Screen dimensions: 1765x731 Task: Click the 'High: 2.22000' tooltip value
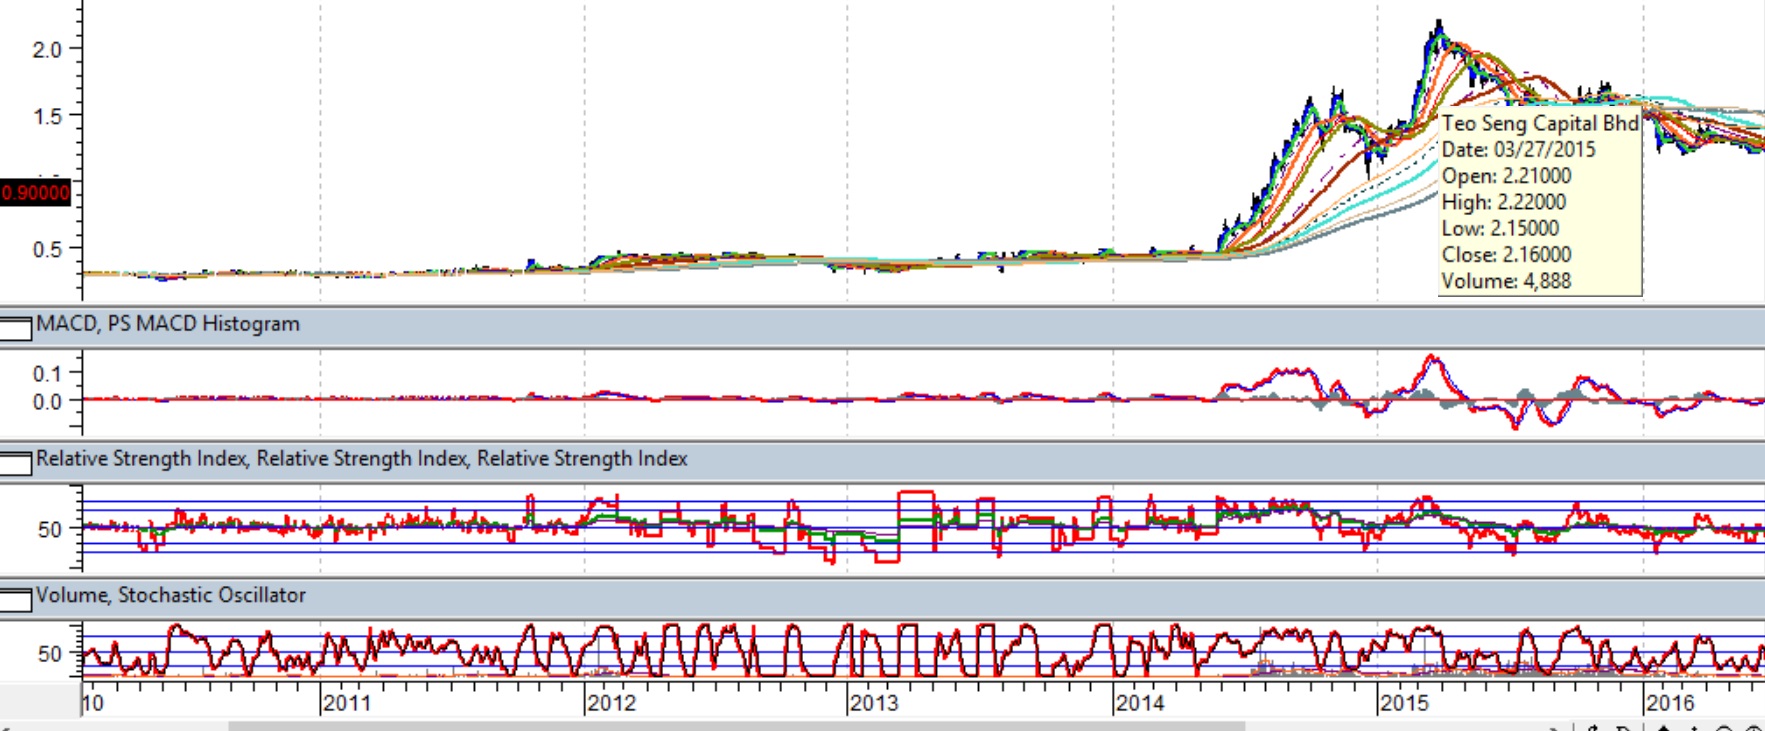click(1504, 202)
